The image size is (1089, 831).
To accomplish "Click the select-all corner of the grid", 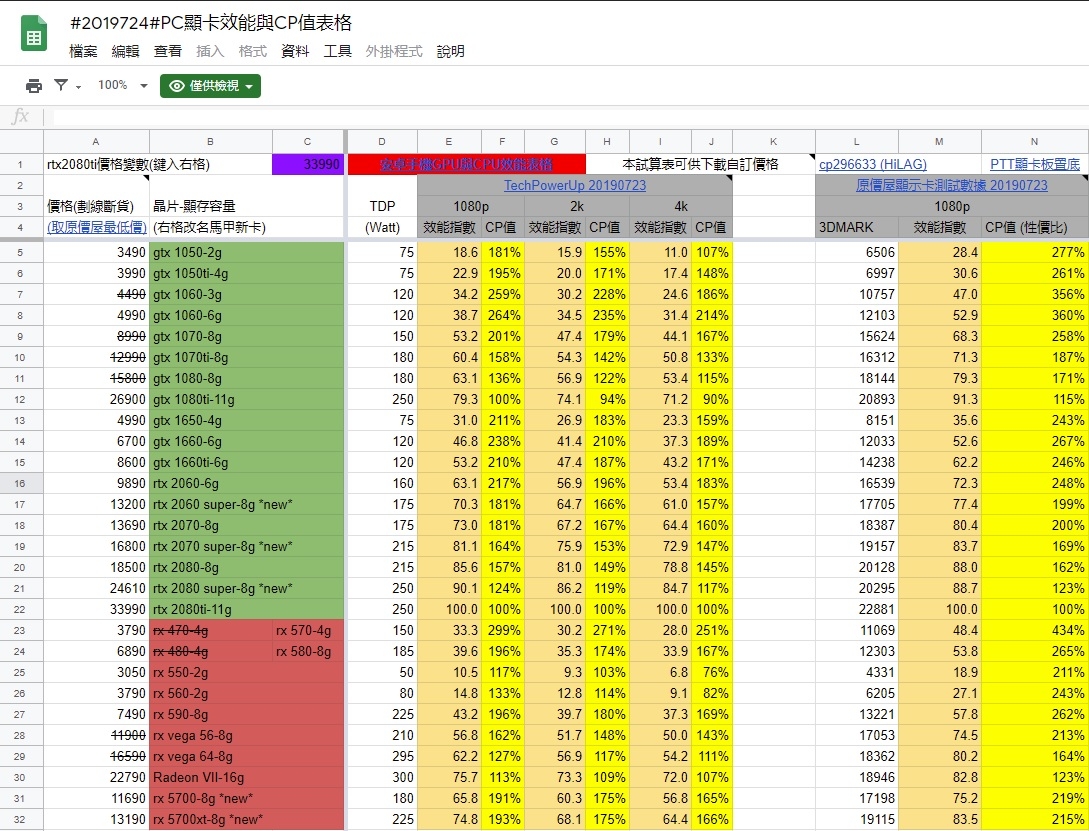I will tap(22, 142).
